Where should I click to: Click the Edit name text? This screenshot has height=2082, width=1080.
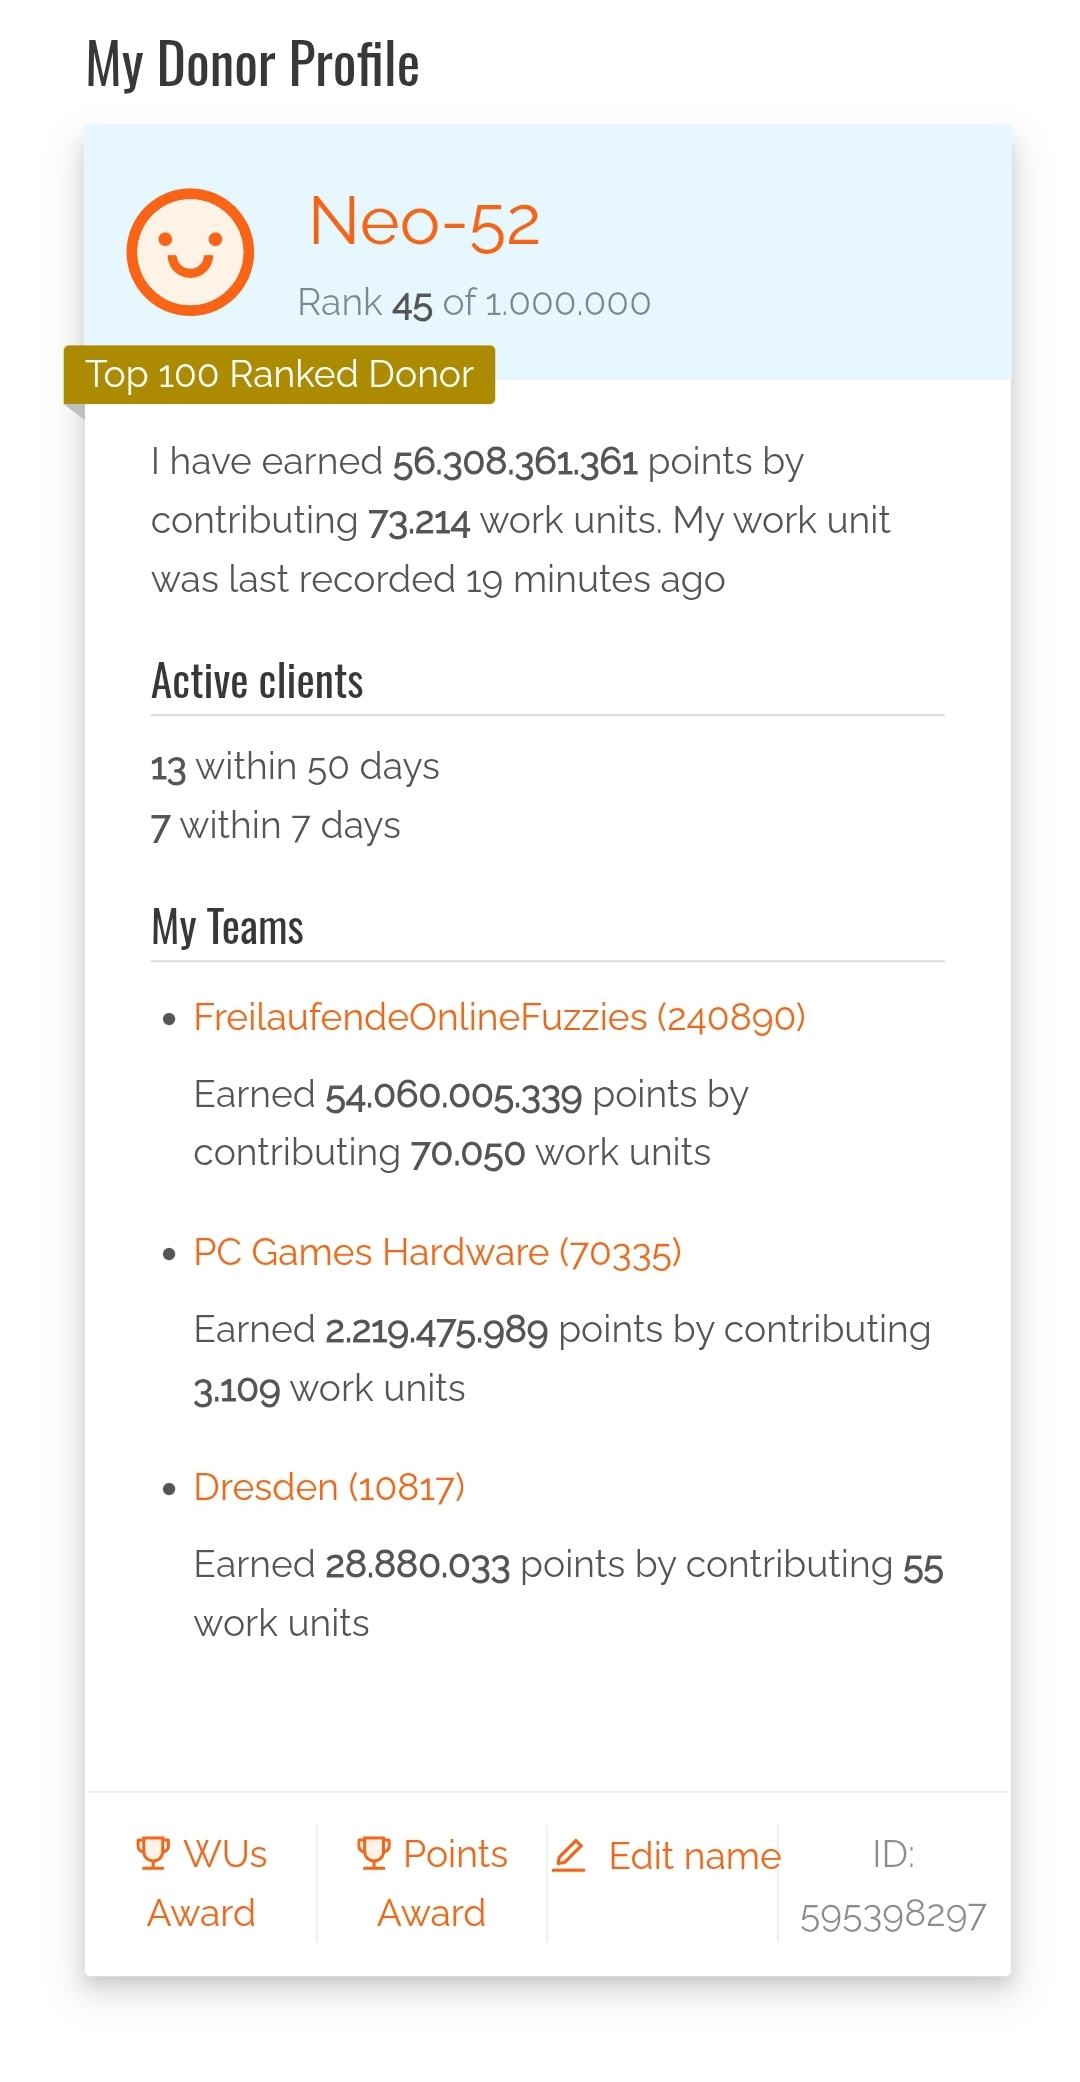tap(694, 1856)
